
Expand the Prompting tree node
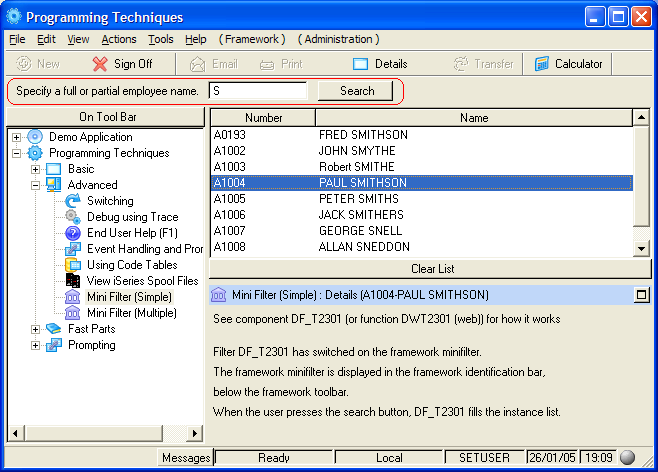(x=35, y=345)
